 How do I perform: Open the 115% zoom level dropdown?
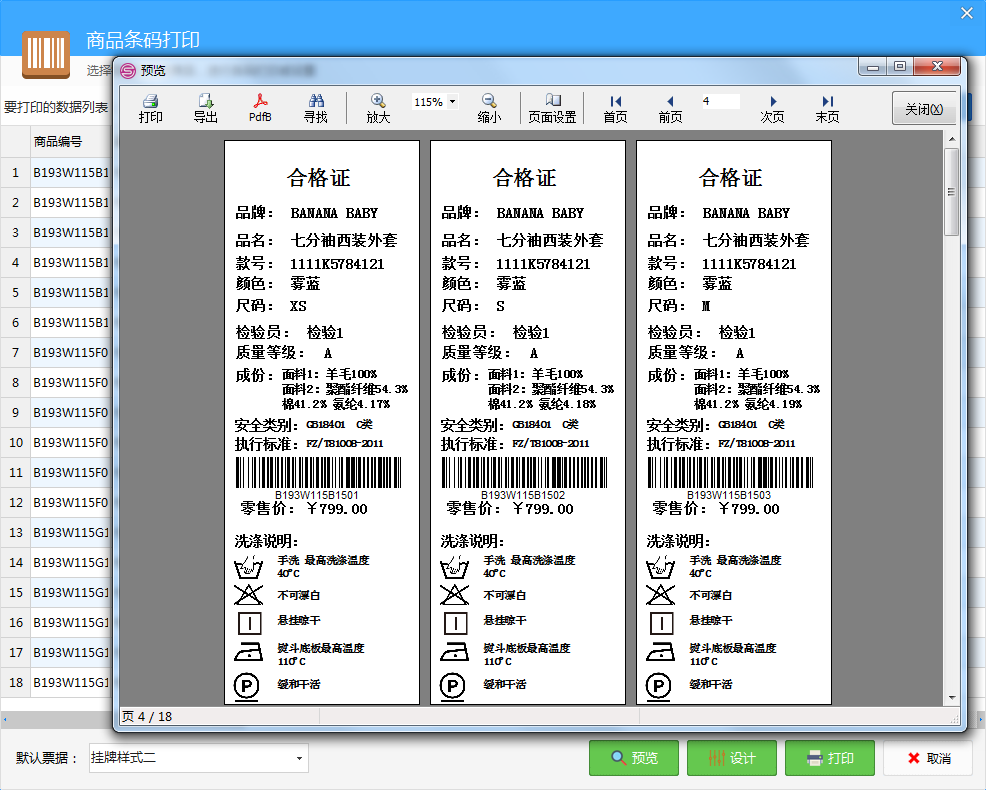click(452, 102)
